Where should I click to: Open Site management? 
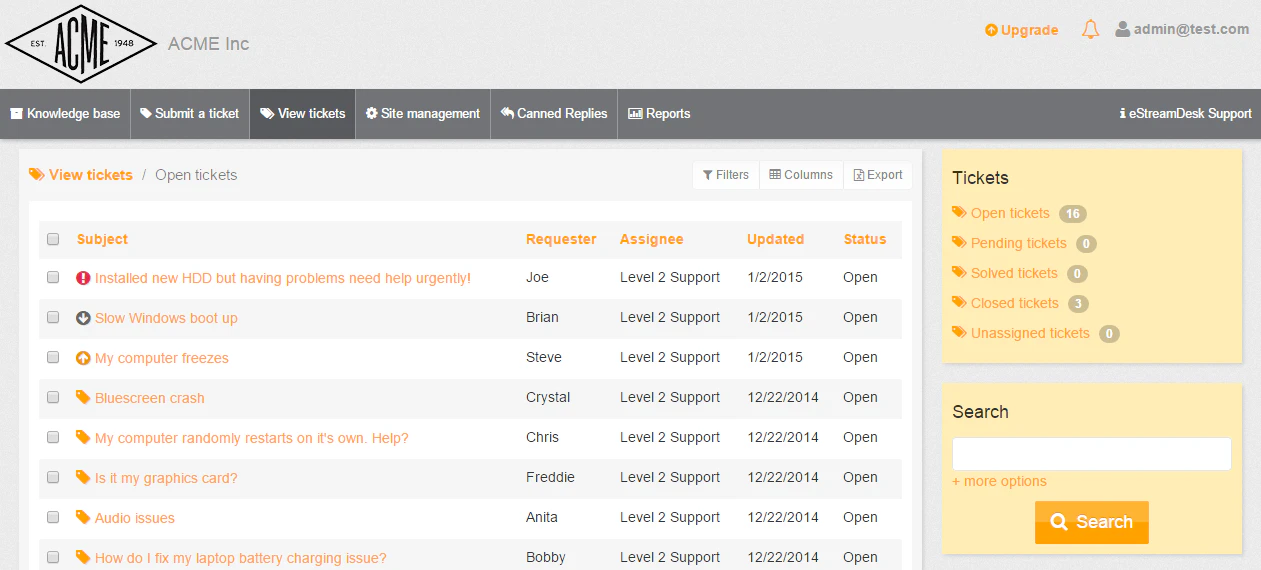click(x=423, y=114)
